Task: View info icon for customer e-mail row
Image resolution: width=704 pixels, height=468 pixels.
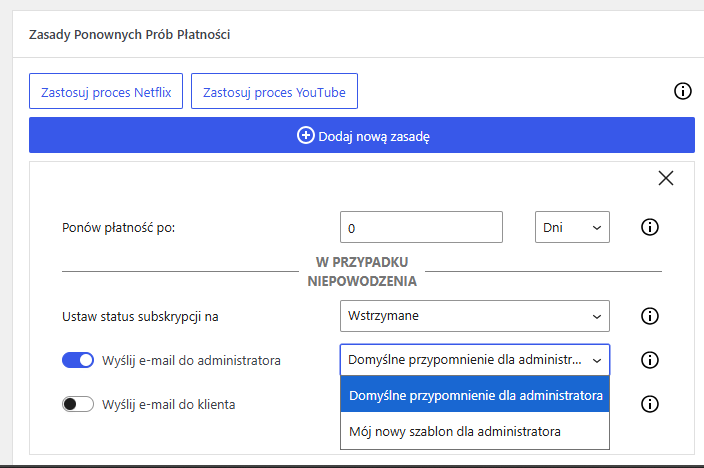Action: pos(650,404)
